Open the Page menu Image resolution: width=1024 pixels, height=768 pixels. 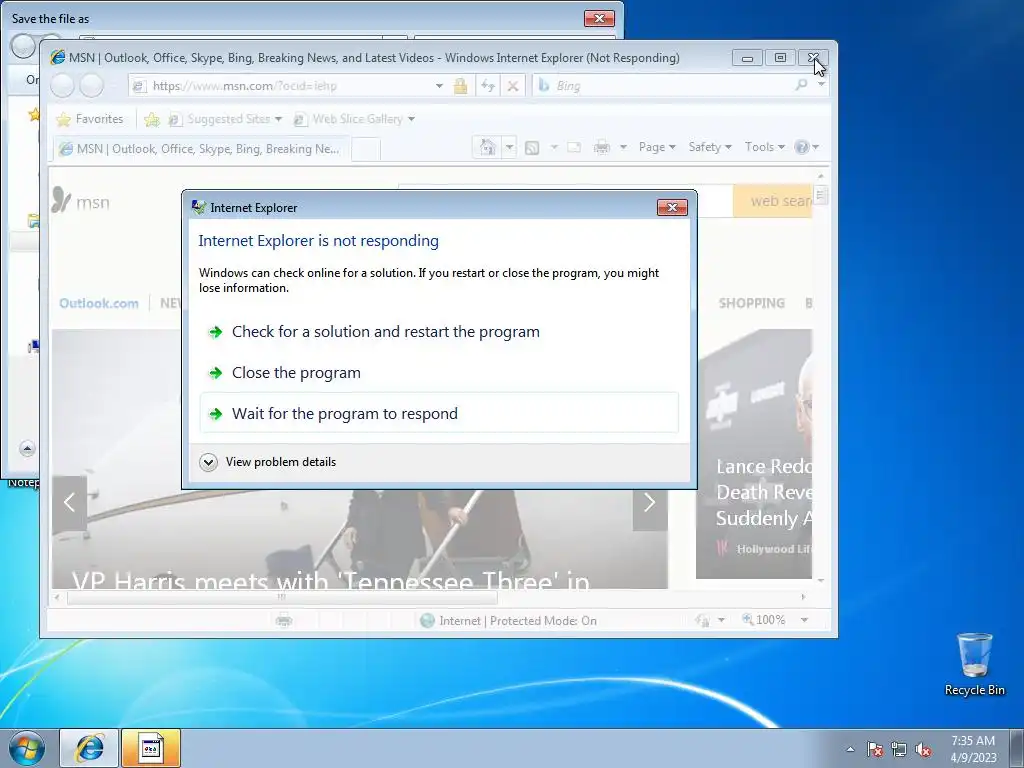tap(657, 147)
